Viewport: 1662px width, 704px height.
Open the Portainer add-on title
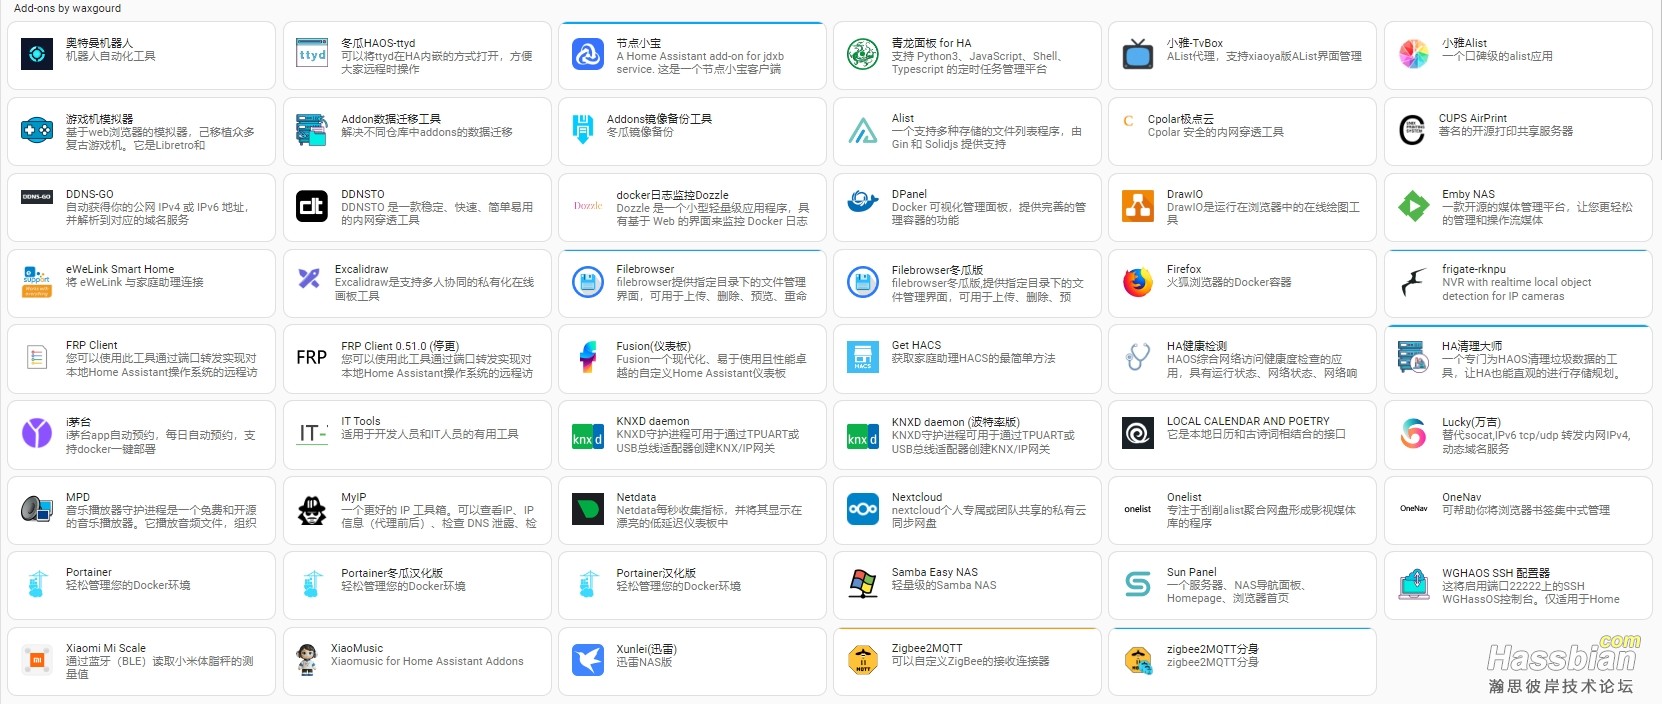pyautogui.click(x=89, y=572)
